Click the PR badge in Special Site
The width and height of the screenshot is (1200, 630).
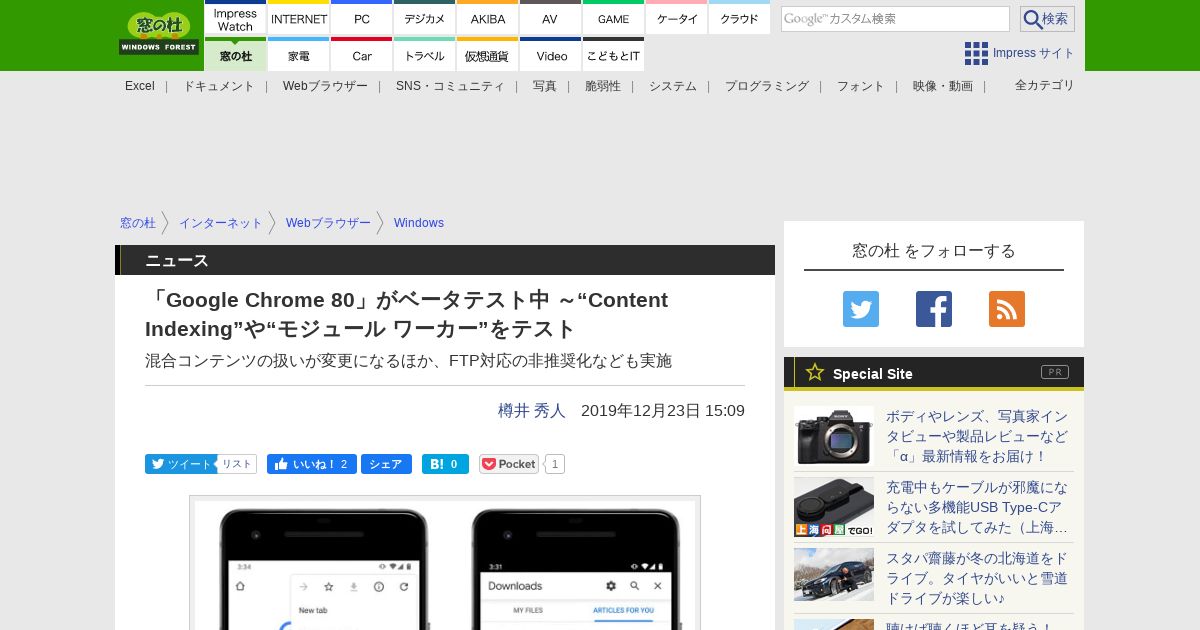point(1055,372)
